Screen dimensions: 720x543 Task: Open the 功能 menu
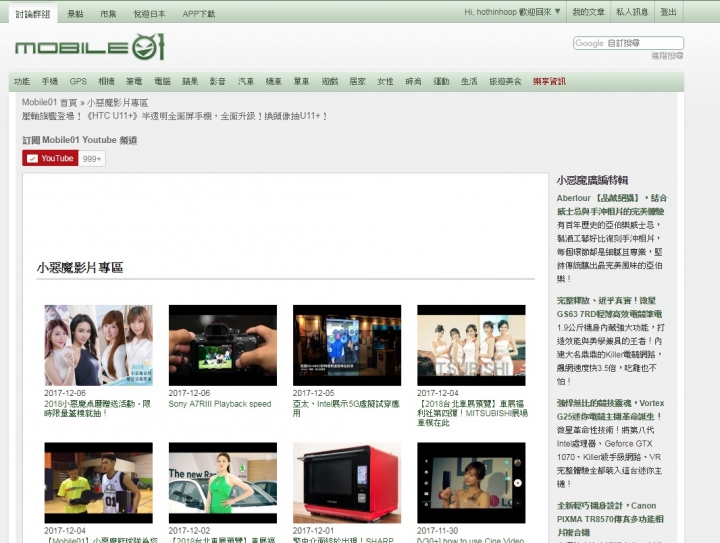22,81
